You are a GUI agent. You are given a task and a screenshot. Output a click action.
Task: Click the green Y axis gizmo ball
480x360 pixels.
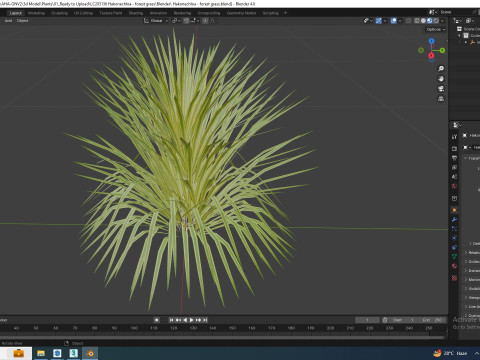442,50
